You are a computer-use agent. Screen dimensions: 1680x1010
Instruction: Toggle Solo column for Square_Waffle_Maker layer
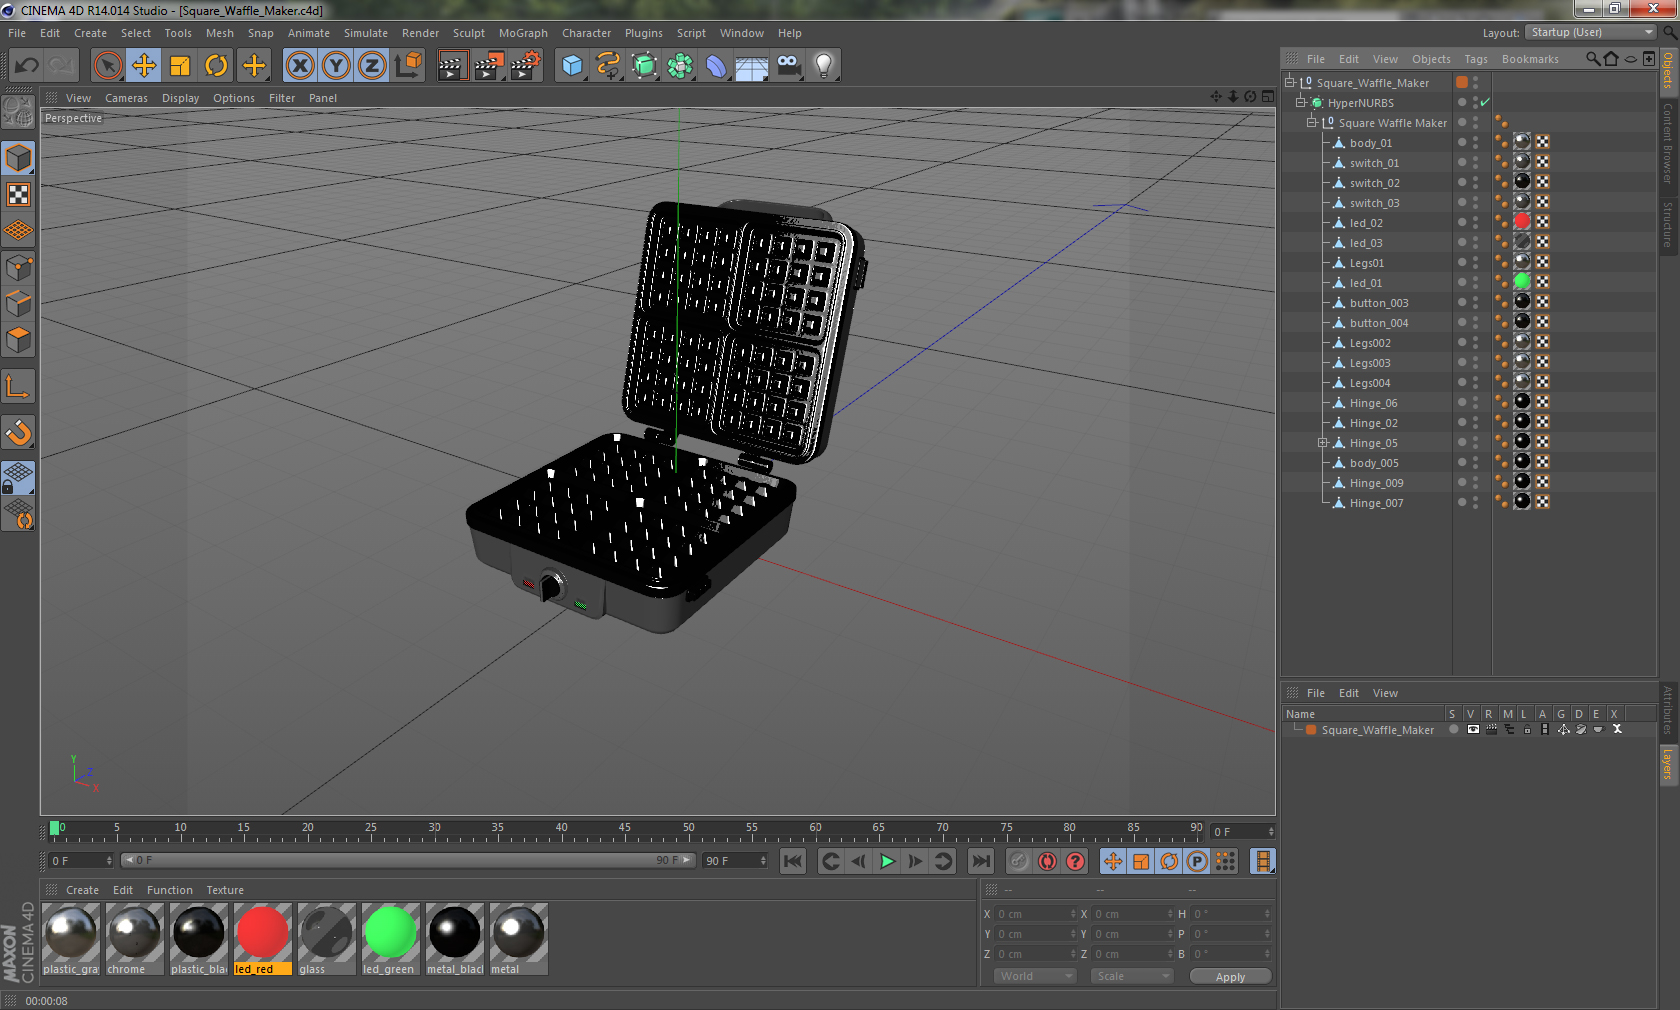tap(1454, 729)
